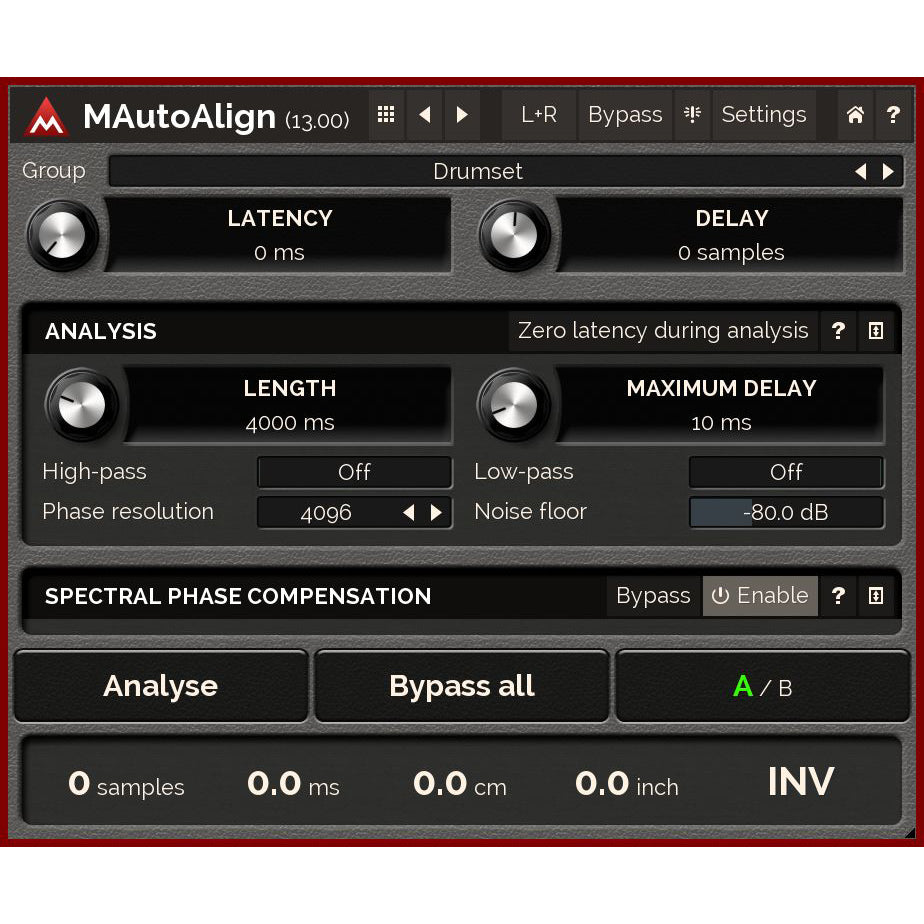924x924 pixels.
Task: Click the home icon in the toolbar
Action: click(x=855, y=114)
